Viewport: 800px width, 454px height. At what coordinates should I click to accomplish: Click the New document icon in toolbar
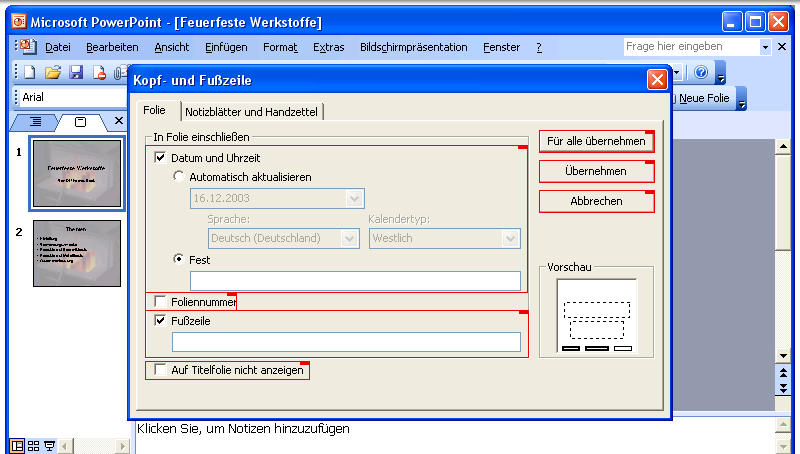[x=29, y=73]
